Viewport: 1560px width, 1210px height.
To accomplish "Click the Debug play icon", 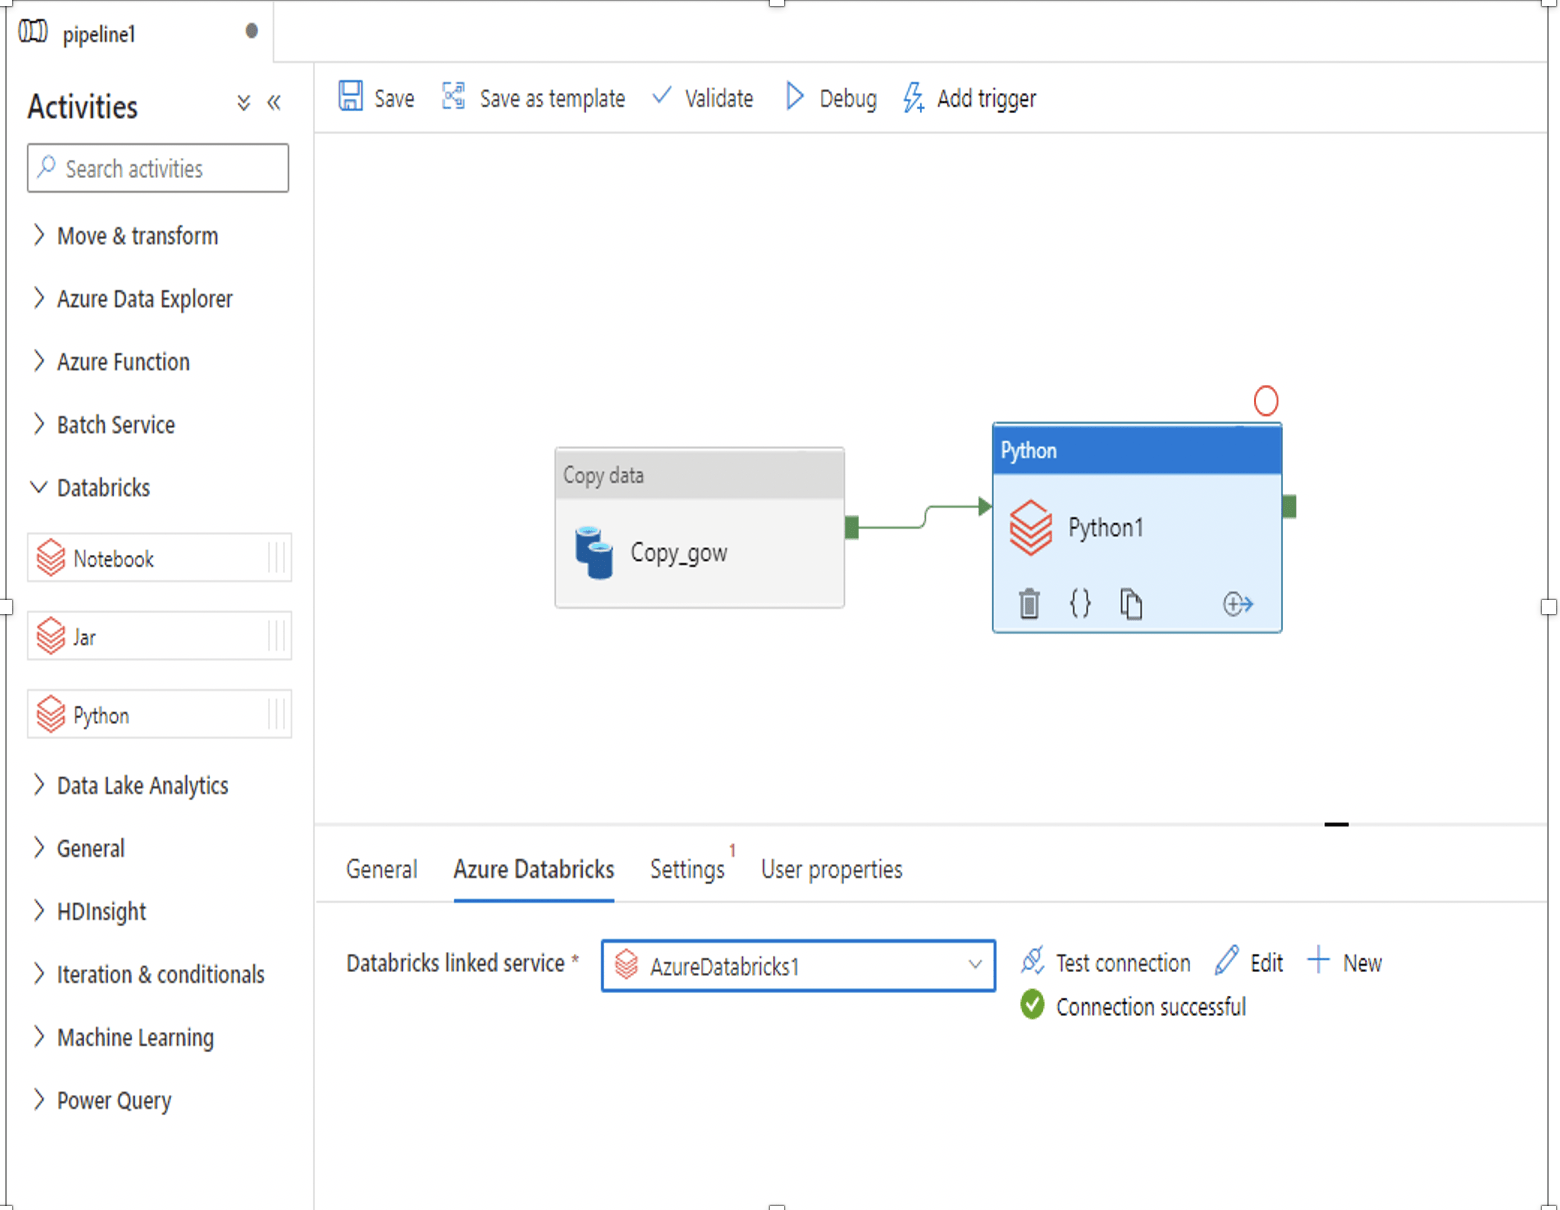I will 795,96.
